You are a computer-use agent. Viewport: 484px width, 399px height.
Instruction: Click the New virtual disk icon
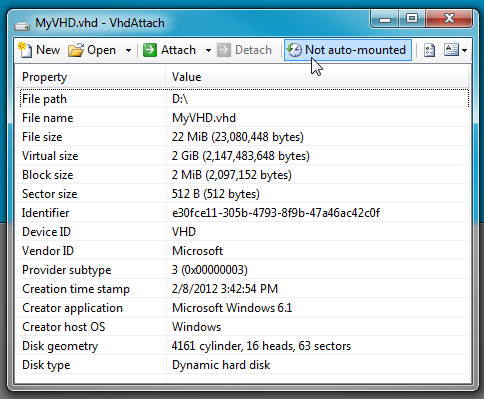click(25, 50)
